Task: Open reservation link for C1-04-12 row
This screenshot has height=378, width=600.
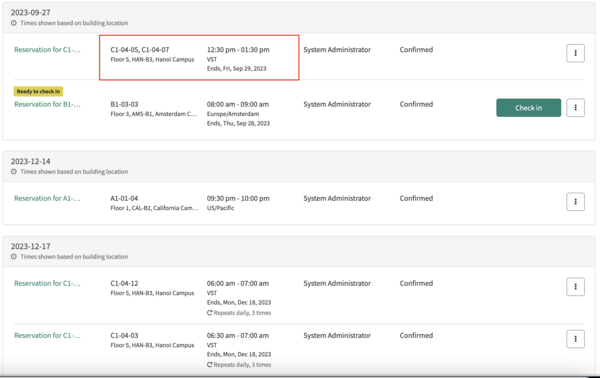Action: click(47, 284)
